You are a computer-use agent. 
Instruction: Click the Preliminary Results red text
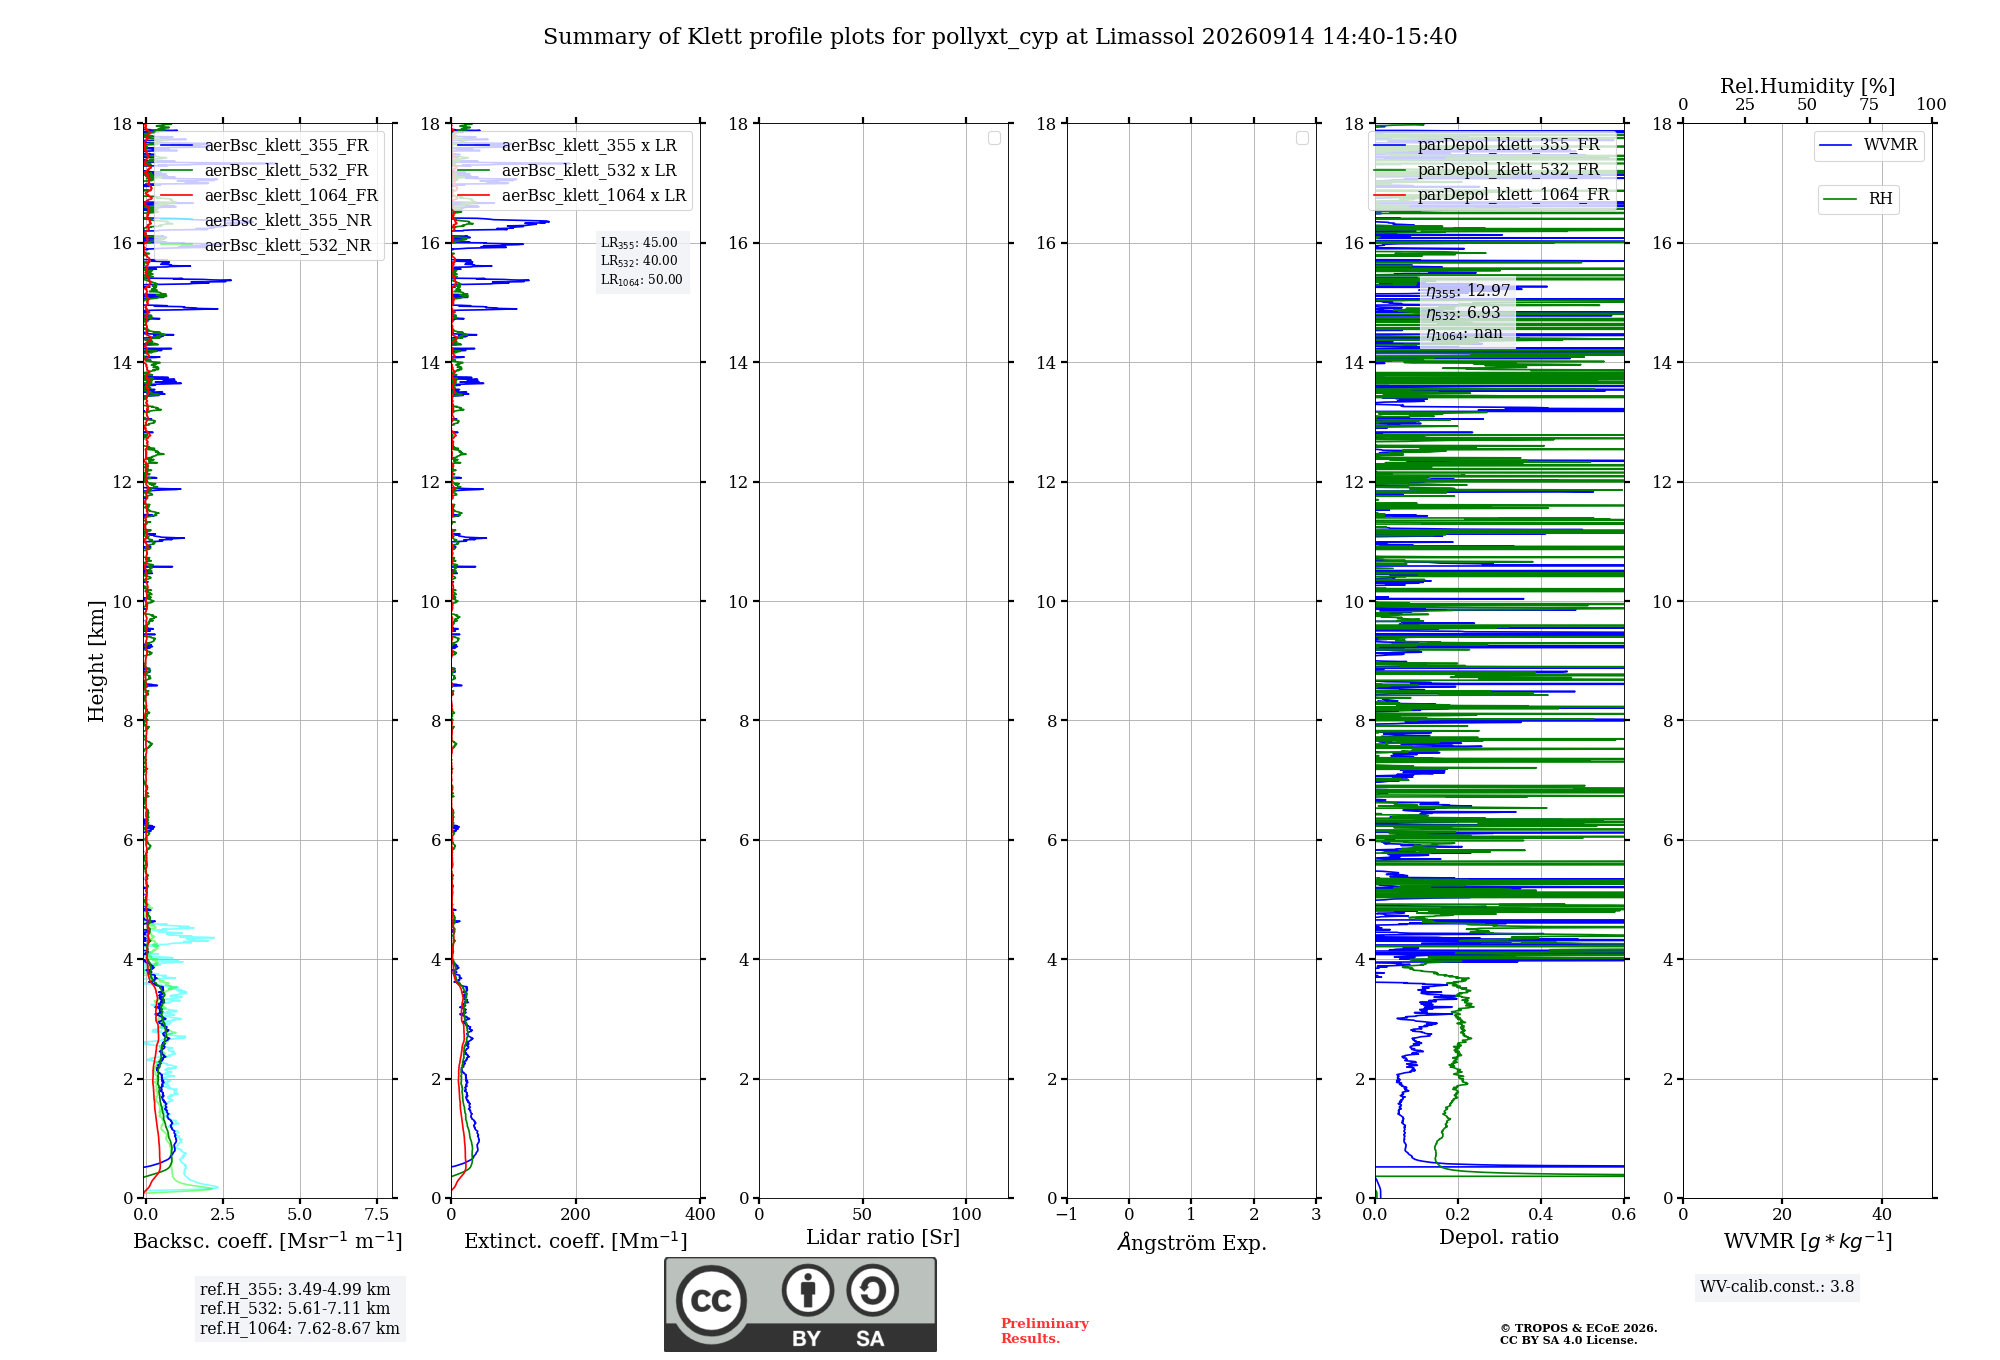pyautogui.click(x=1045, y=1331)
